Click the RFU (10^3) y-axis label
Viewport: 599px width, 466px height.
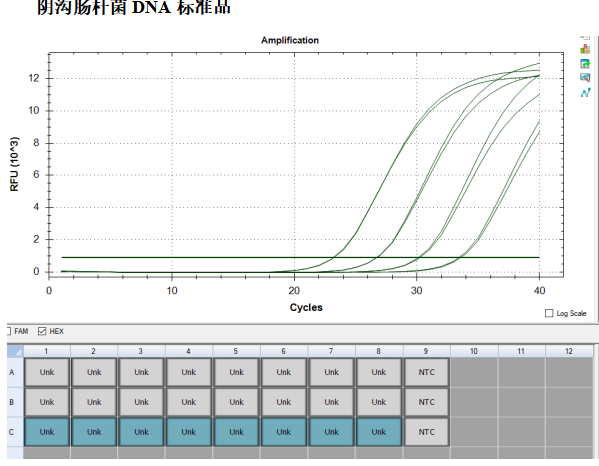point(14,163)
